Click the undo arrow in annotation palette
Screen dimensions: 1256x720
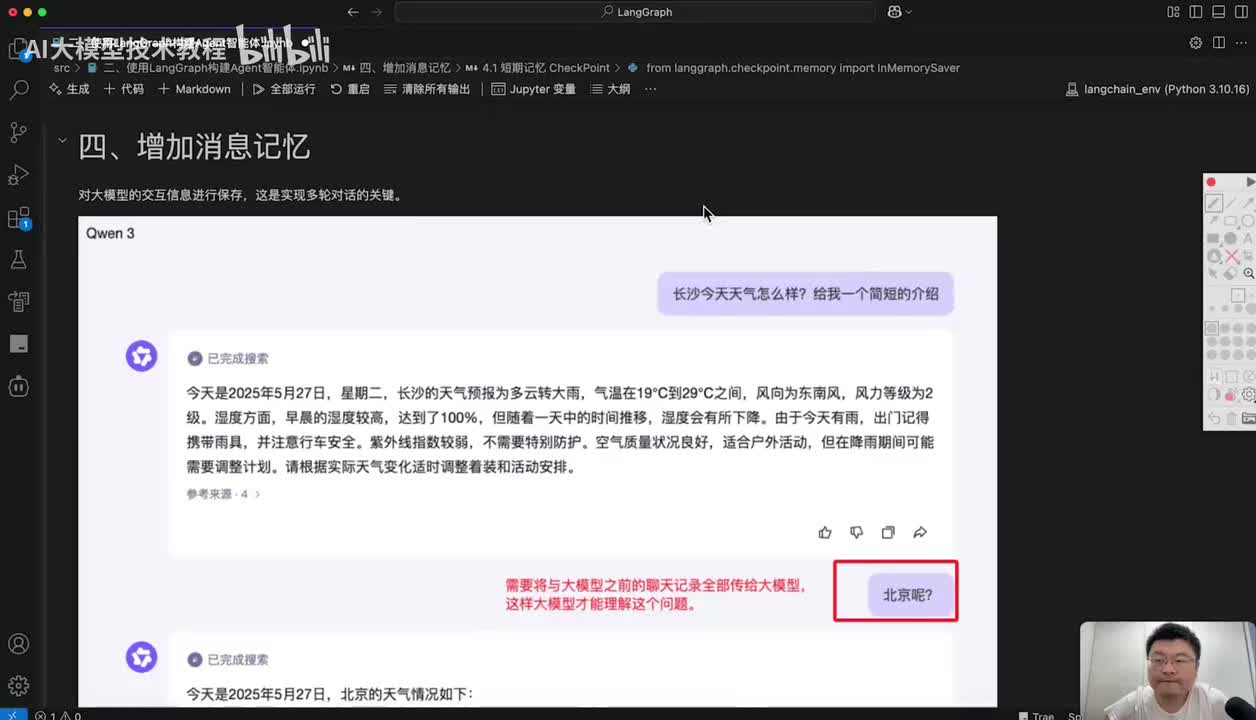(x=1212, y=419)
